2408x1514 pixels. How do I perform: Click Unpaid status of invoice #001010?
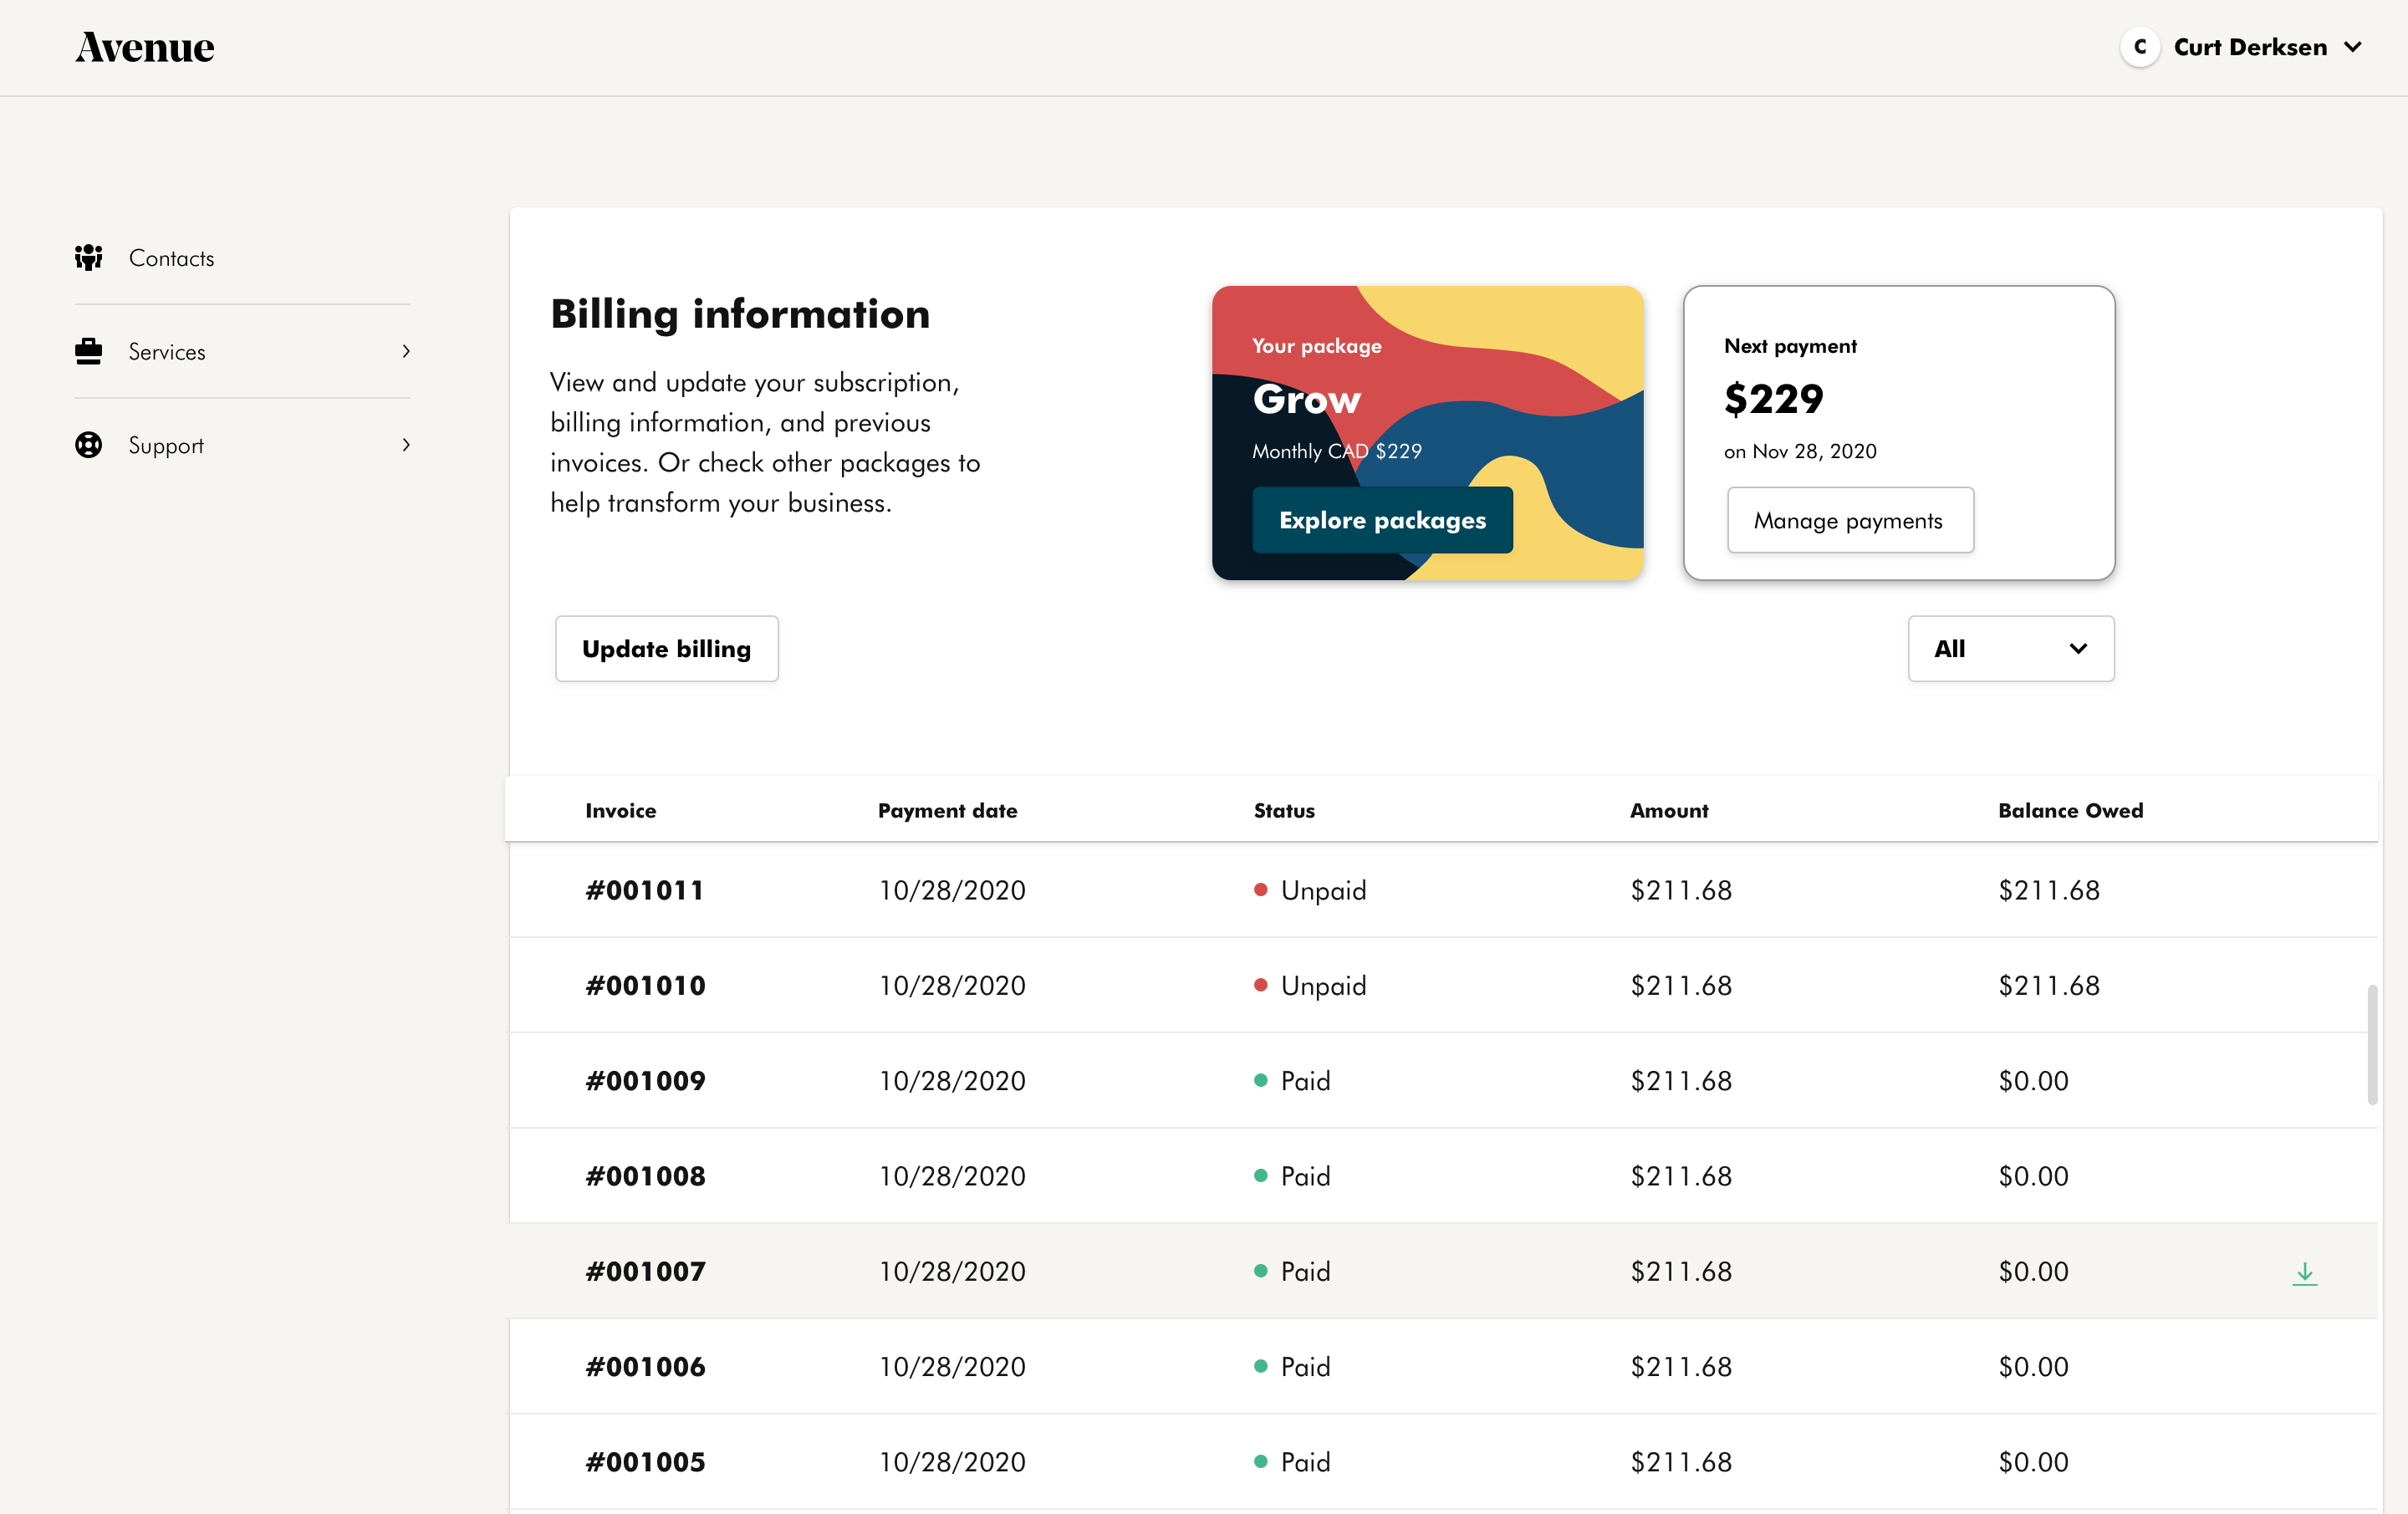pyautogui.click(x=1311, y=985)
